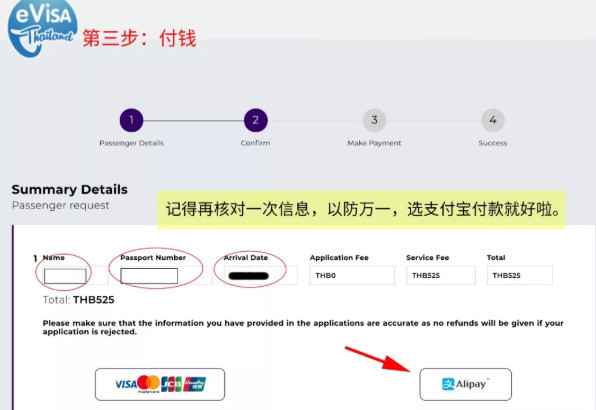
Task: Select step 4 Success circle
Action: [493, 120]
